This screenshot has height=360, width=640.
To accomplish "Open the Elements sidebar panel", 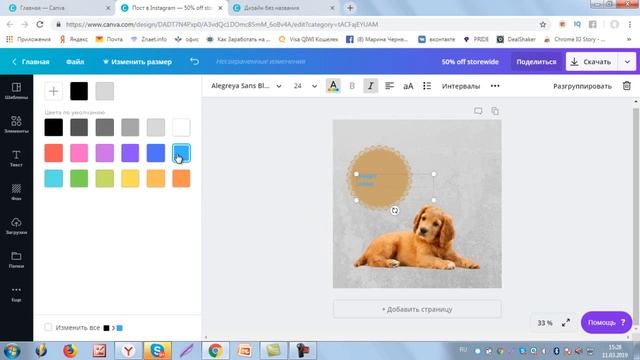I will pos(16,124).
